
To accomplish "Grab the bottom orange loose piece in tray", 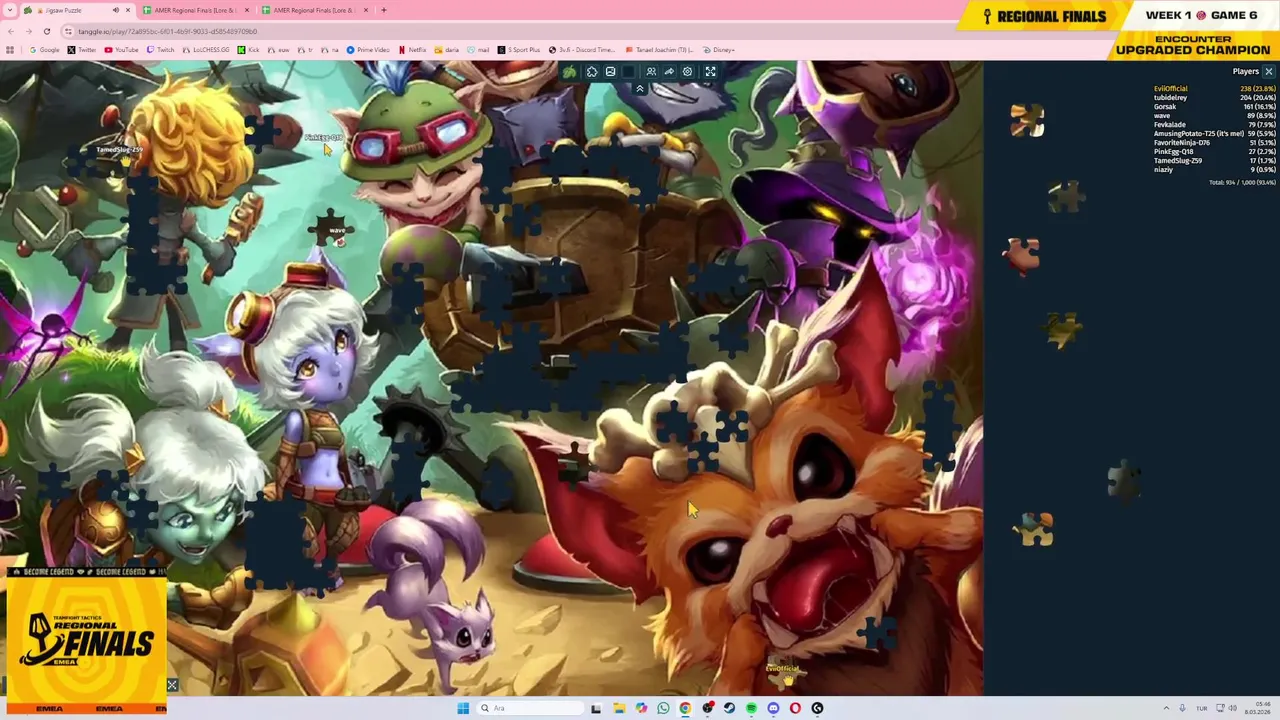I will (x=1034, y=528).
